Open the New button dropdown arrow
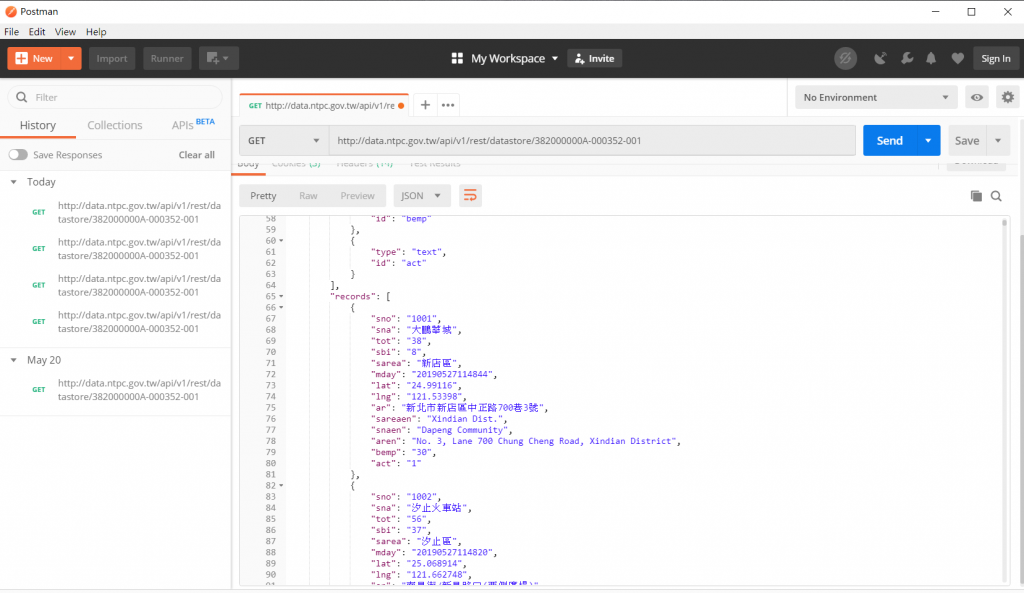 click(71, 58)
